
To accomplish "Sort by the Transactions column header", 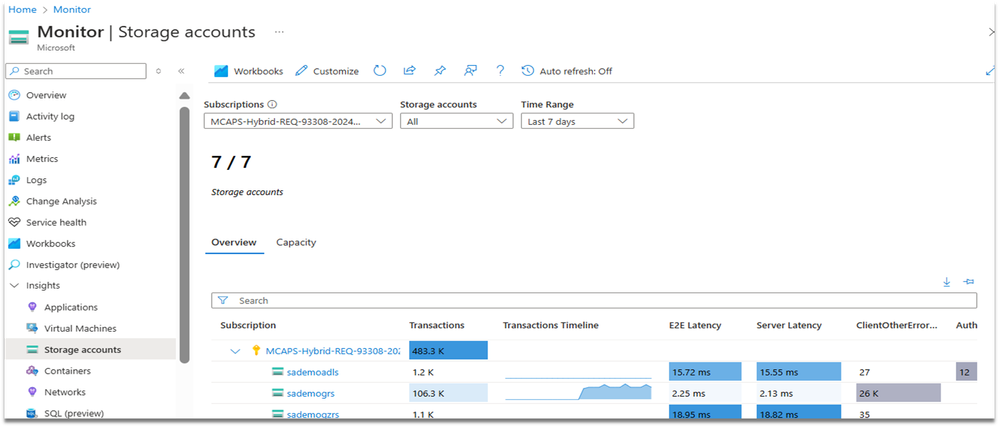I will [436, 326].
